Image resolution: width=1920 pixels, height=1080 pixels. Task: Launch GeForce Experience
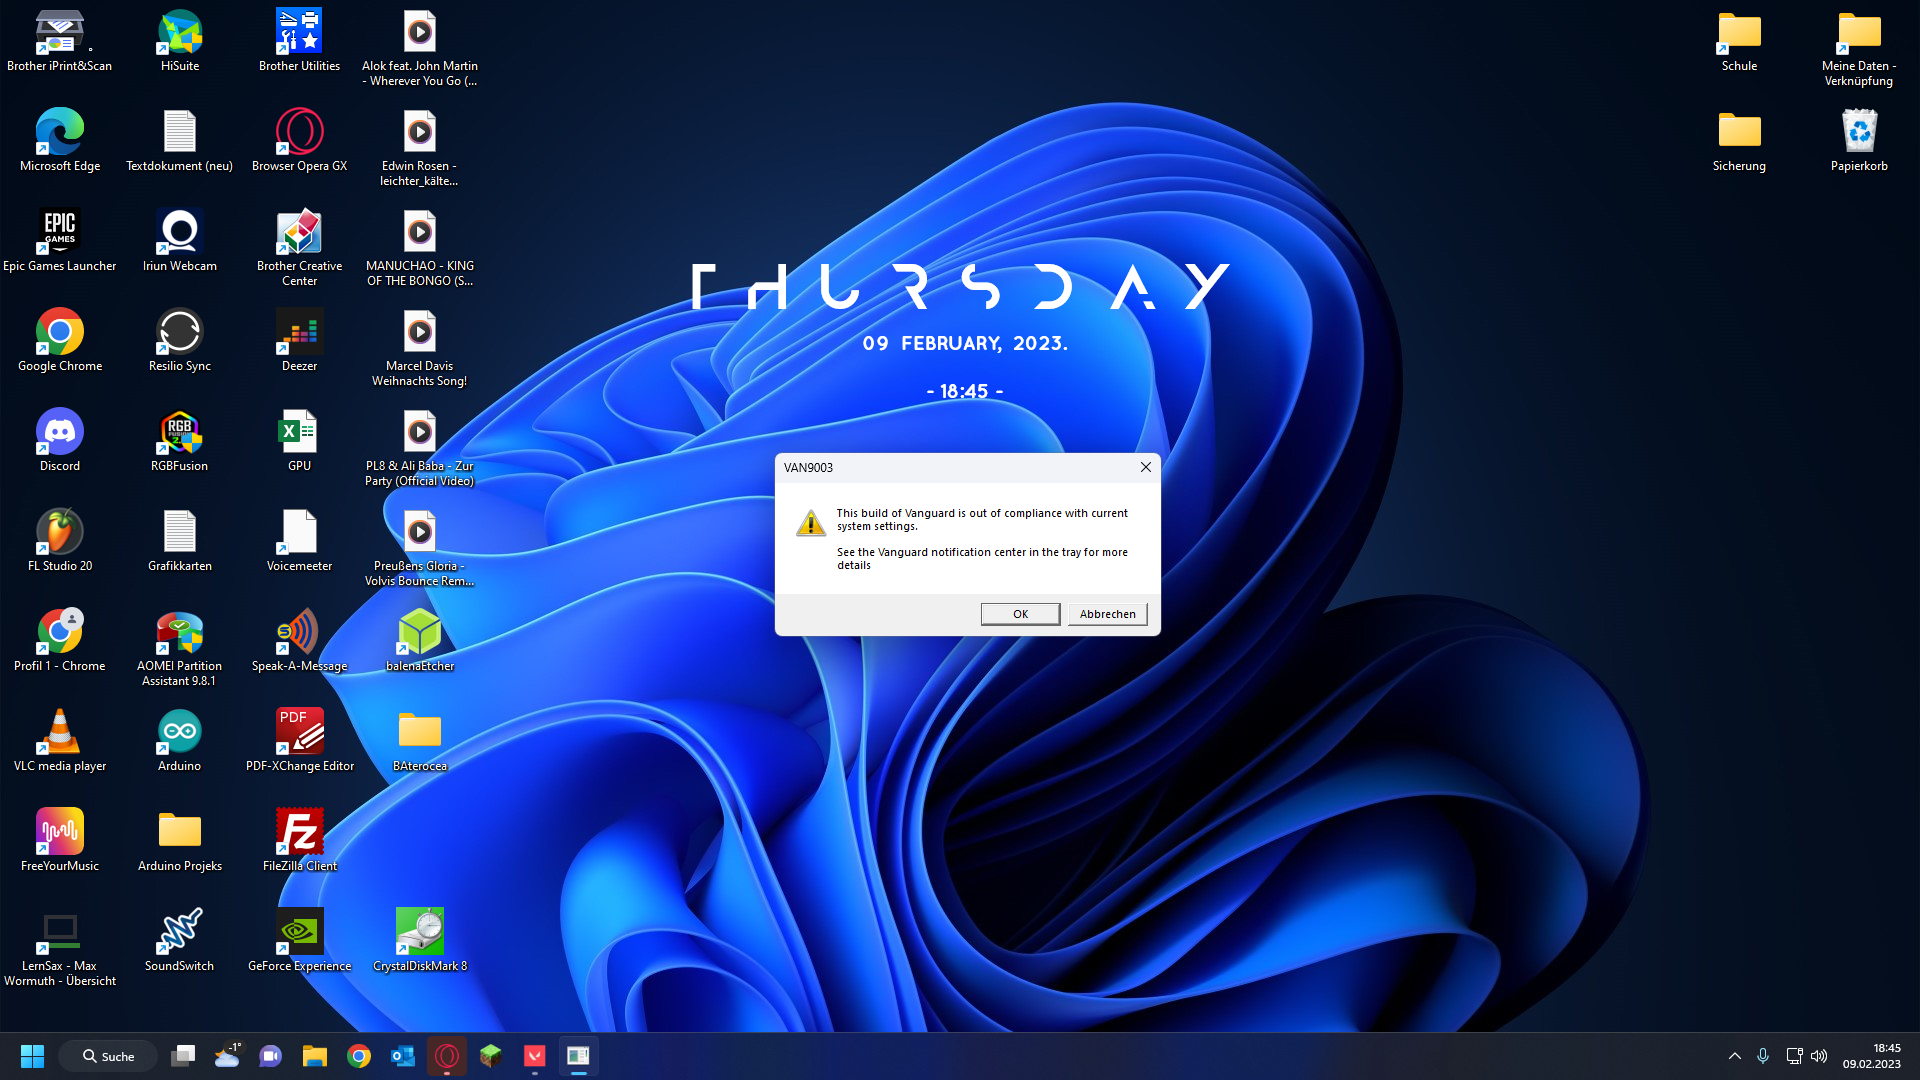click(299, 932)
